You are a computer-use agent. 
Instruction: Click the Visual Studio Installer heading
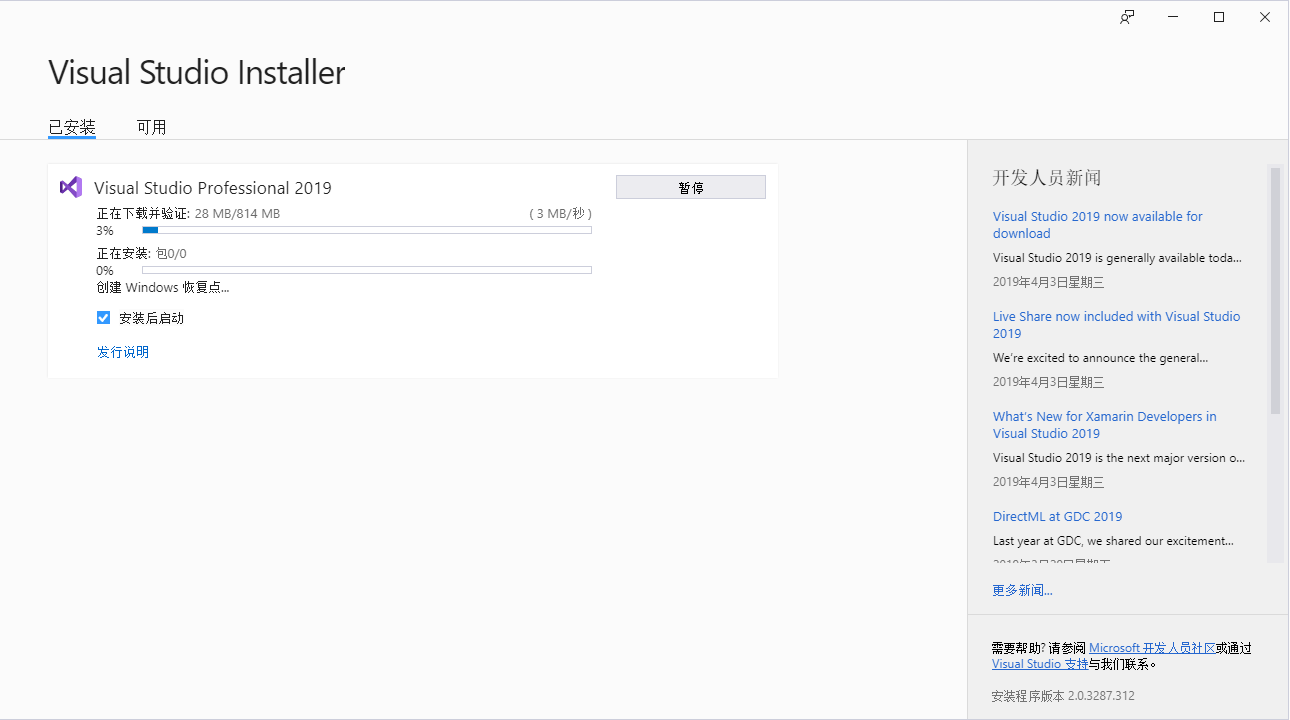coord(197,72)
